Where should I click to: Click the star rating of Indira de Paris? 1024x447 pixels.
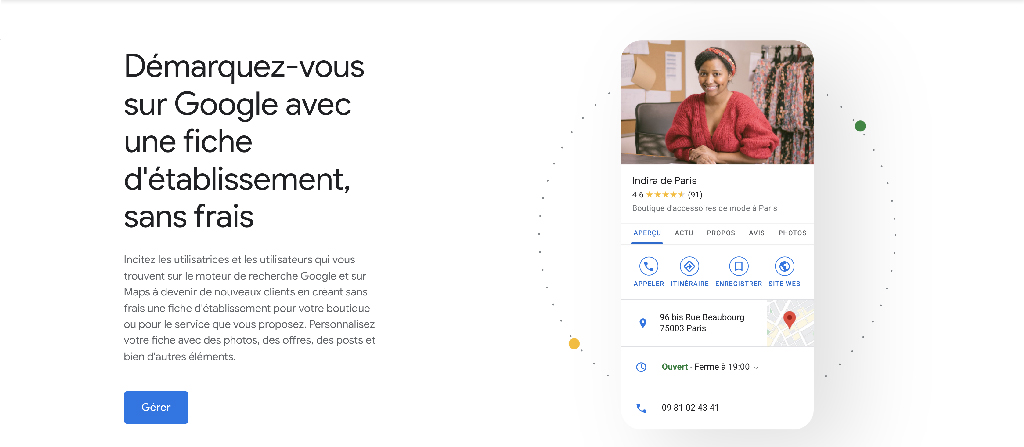click(x=665, y=194)
